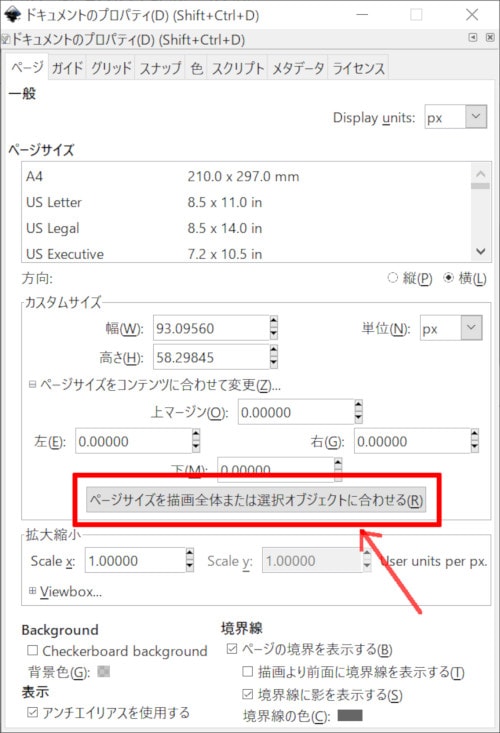Image resolution: width=500 pixels, height=733 pixels.
Task: Minimize the Document Properties window
Action: (x=362, y=14)
